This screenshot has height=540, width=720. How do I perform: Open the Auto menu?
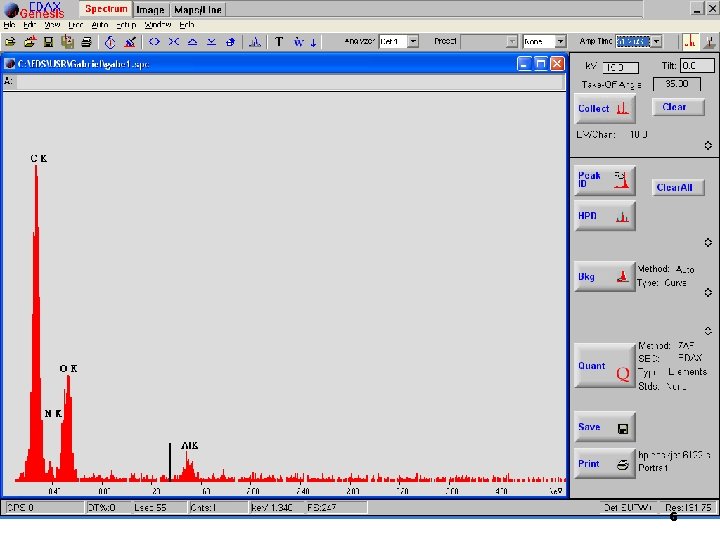pyautogui.click(x=100, y=25)
